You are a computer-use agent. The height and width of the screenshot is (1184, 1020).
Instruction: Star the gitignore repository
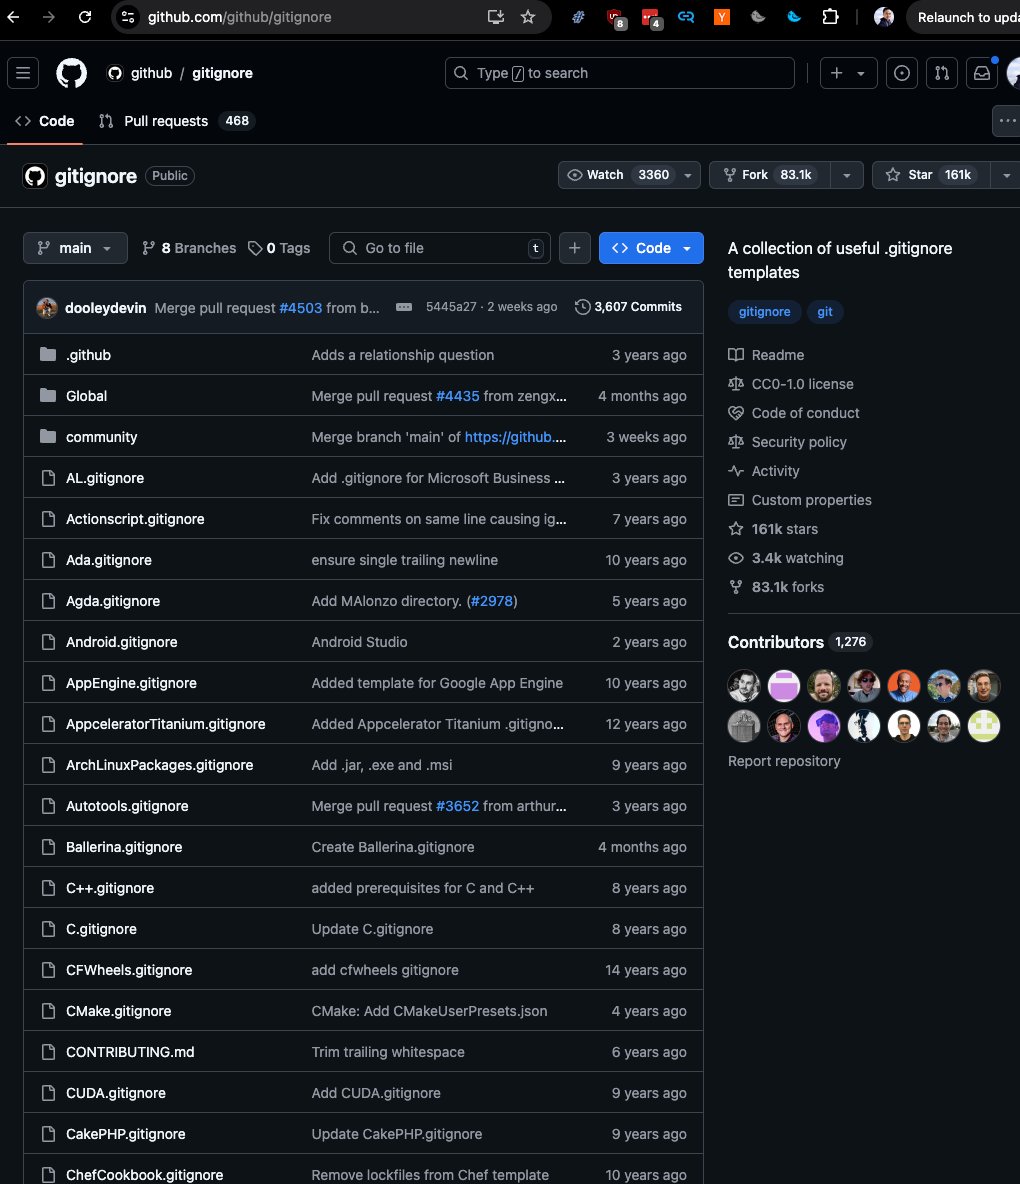point(931,174)
